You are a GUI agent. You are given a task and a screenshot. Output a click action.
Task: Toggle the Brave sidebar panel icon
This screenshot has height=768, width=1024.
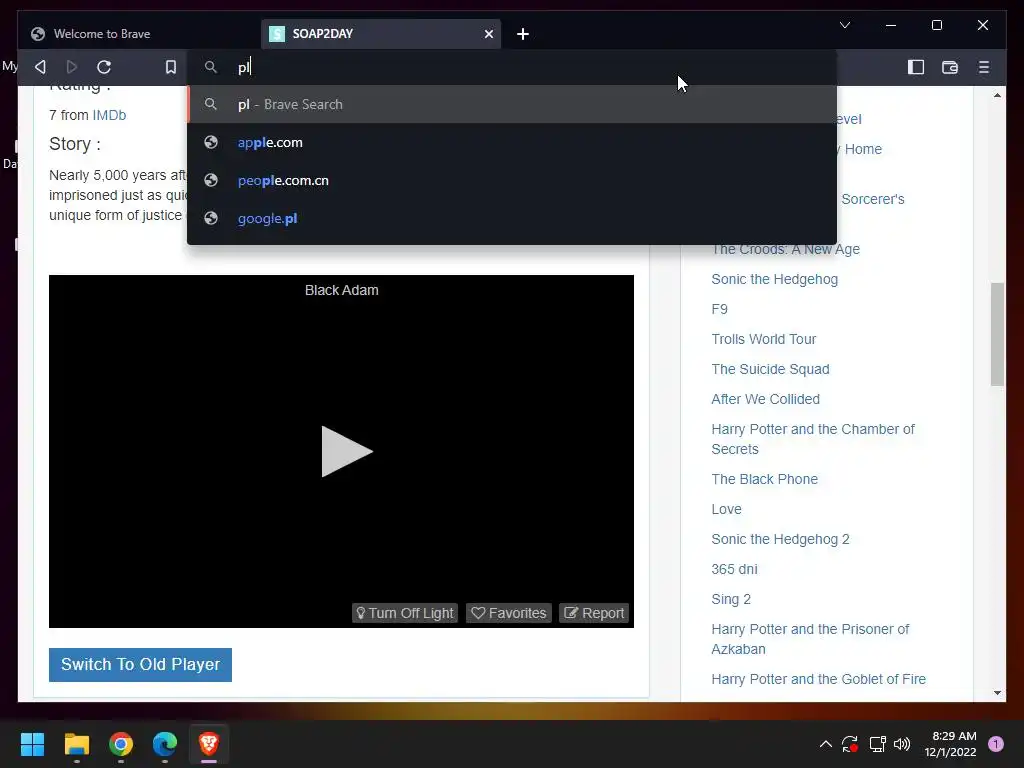click(x=916, y=67)
